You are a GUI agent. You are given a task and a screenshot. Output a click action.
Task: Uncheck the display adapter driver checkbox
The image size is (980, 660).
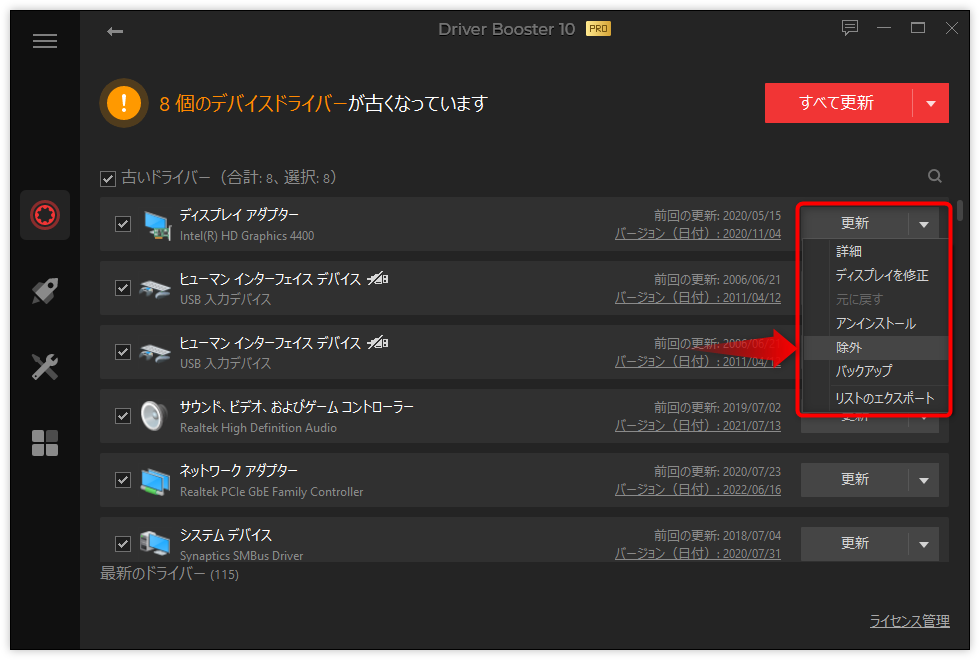point(123,224)
